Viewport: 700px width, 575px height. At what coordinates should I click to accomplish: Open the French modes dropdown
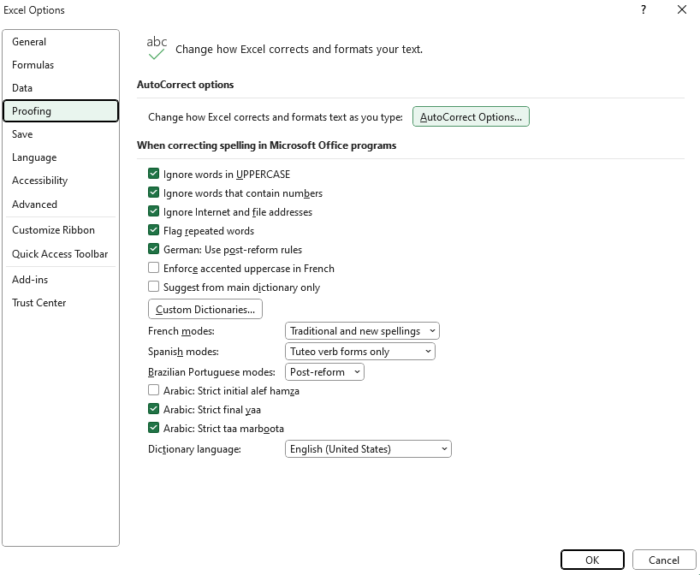click(x=362, y=331)
